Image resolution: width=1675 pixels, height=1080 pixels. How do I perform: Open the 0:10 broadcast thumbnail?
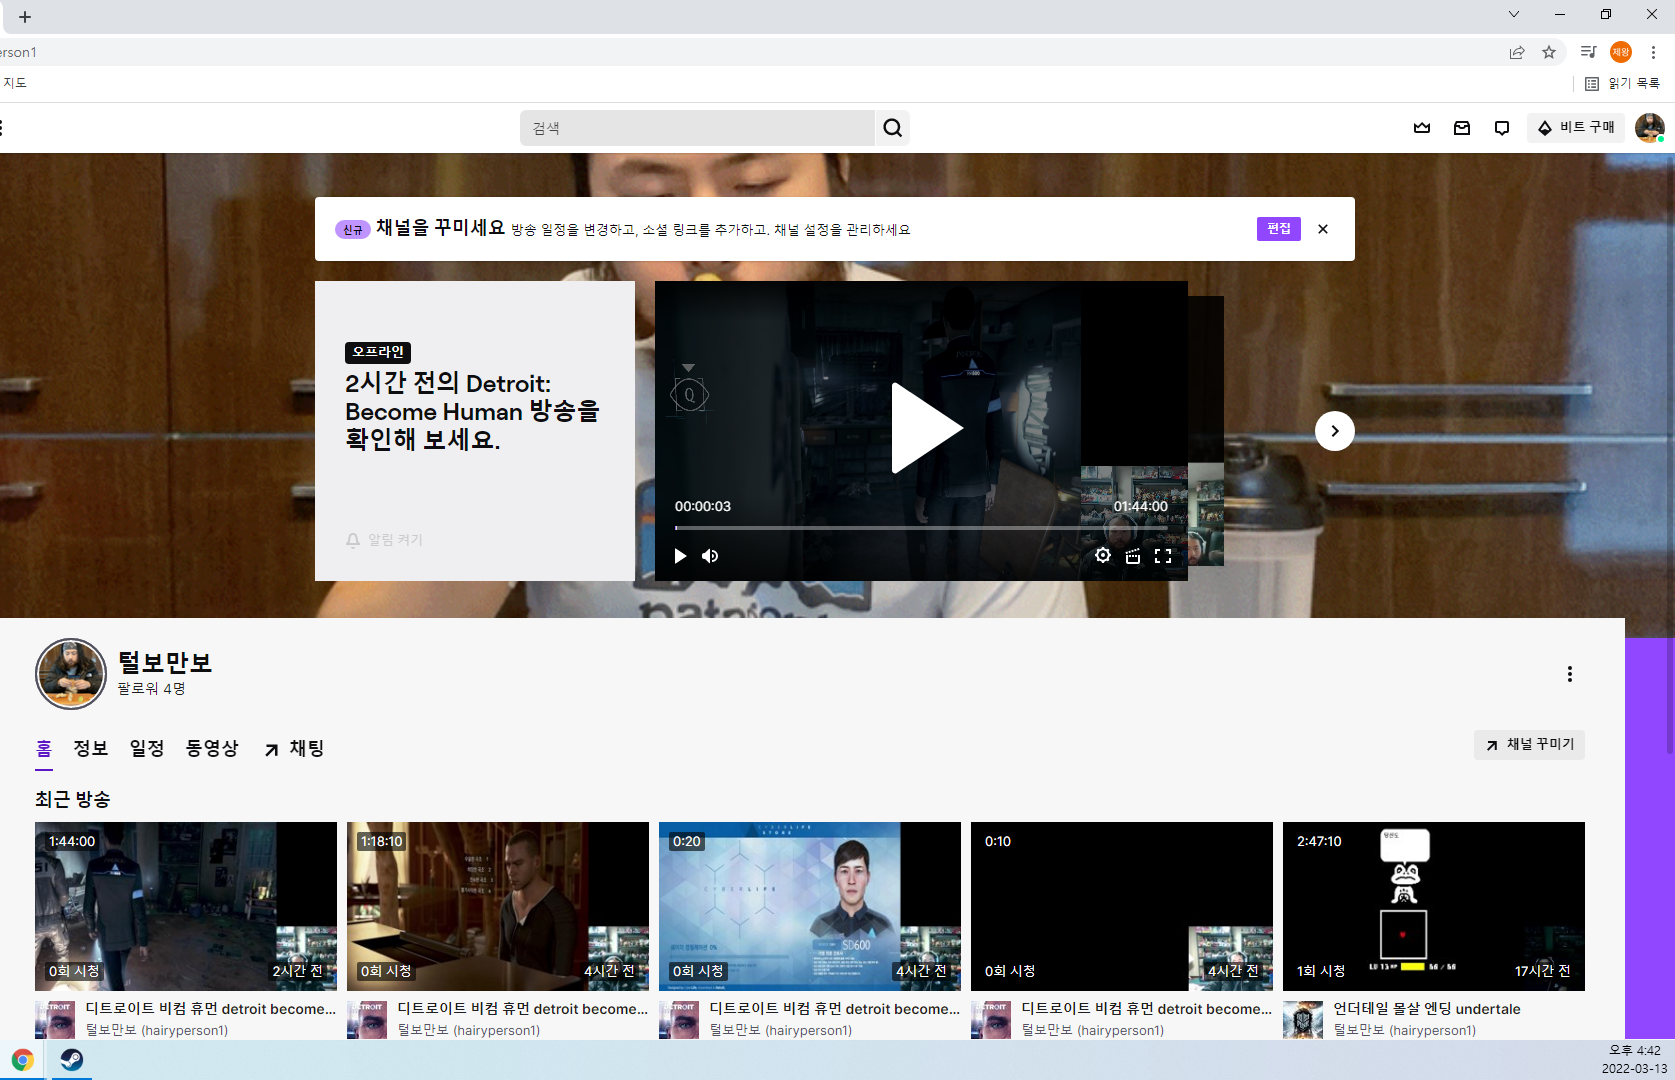1122,906
